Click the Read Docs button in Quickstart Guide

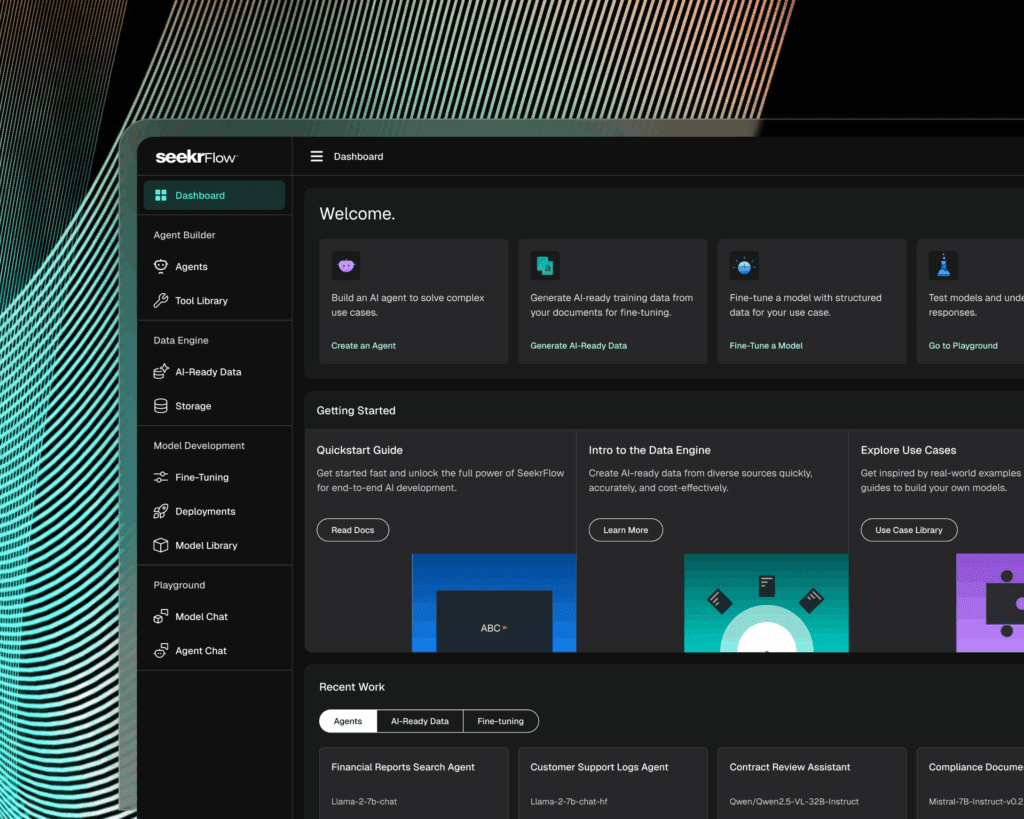pos(352,530)
